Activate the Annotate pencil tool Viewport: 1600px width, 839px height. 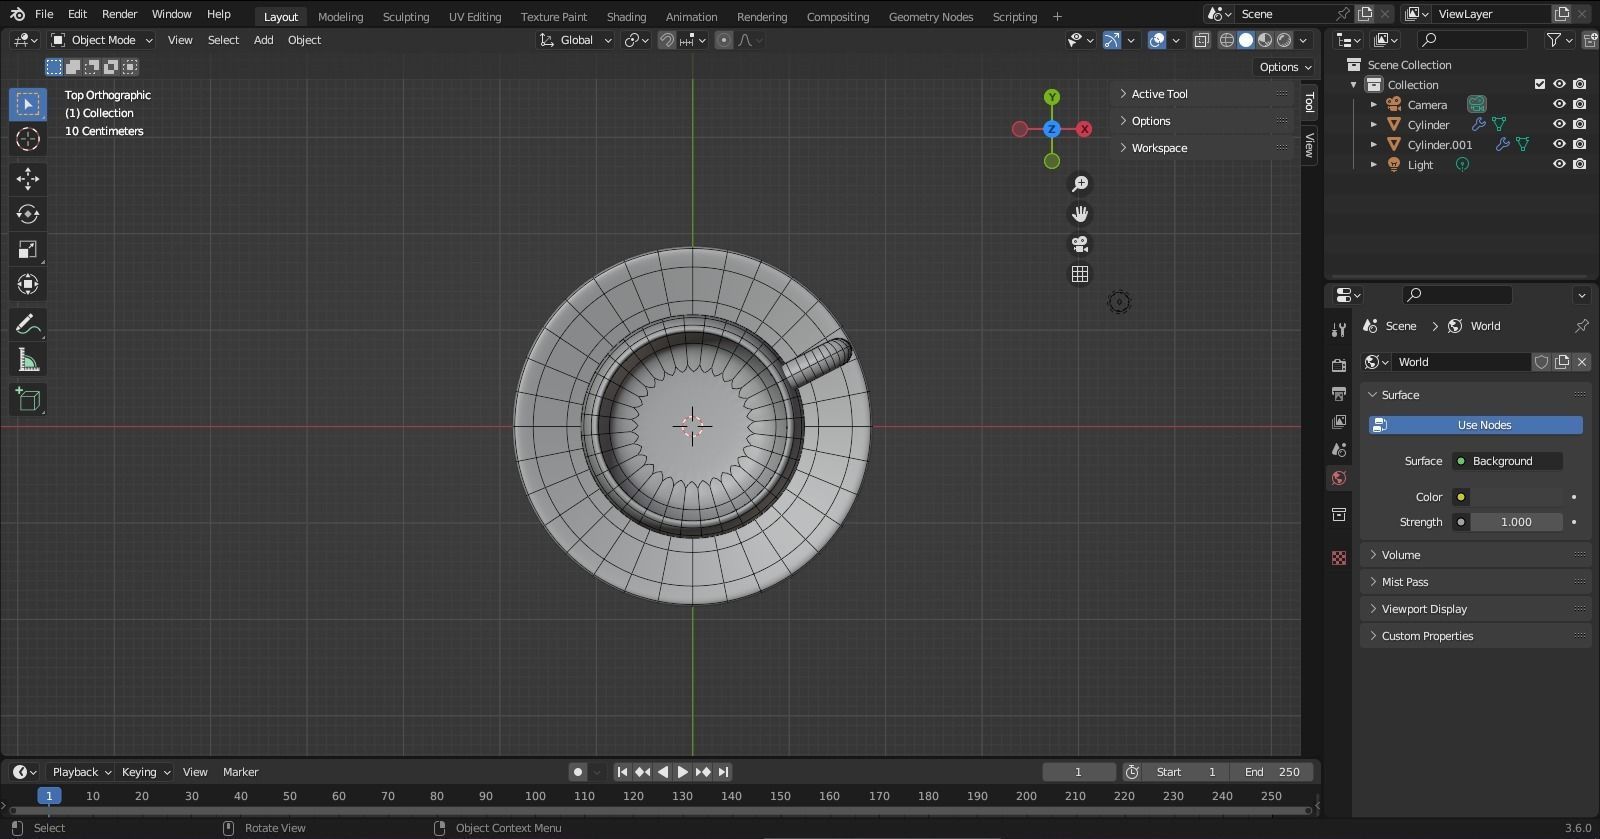[28, 325]
